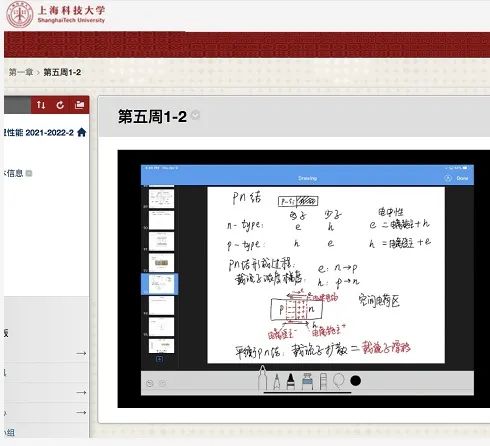Screen dimensions: 490x446
Task: Select the last page thumbnail in strip
Action: coord(161,346)
